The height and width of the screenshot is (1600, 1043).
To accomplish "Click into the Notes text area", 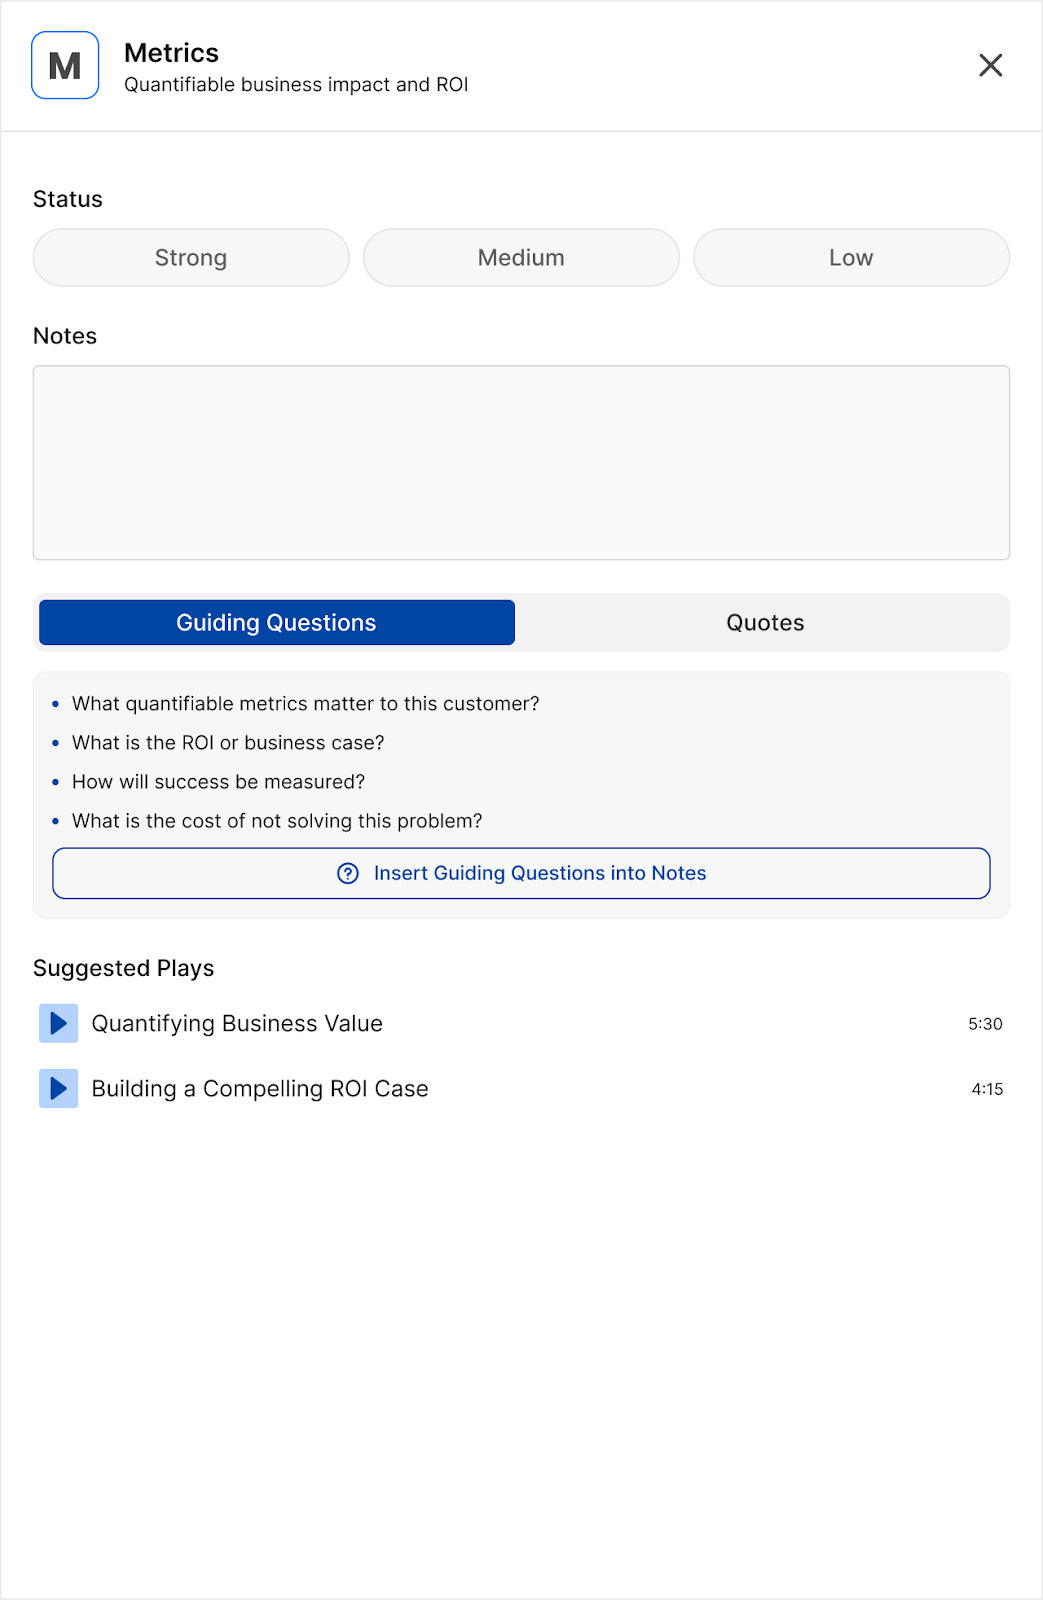I will click(x=521, y=462).
